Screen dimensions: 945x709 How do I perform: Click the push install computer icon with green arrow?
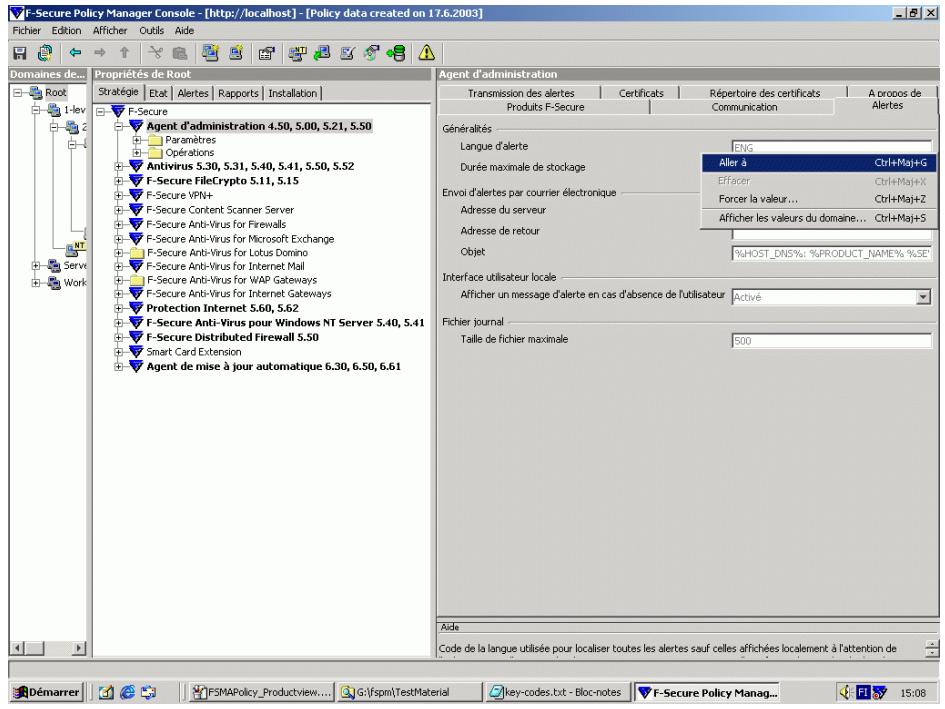pos(322,53)
